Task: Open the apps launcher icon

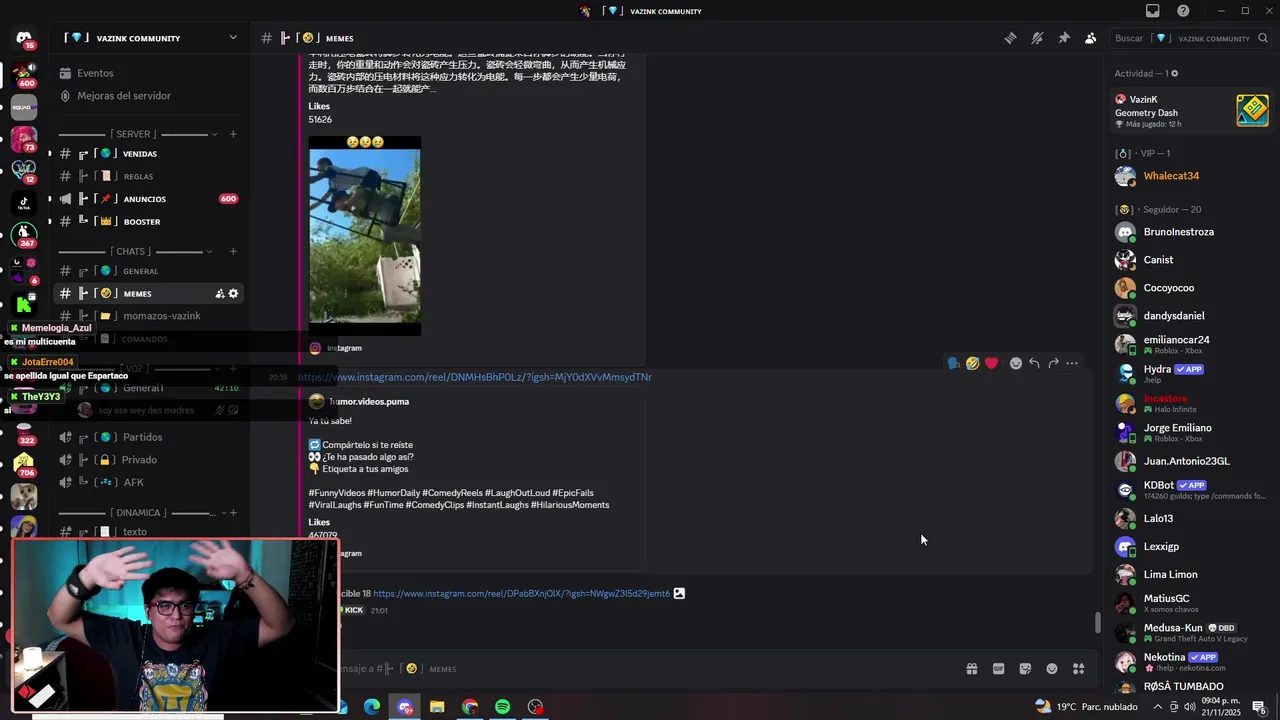Action: tap(1079, 669)
